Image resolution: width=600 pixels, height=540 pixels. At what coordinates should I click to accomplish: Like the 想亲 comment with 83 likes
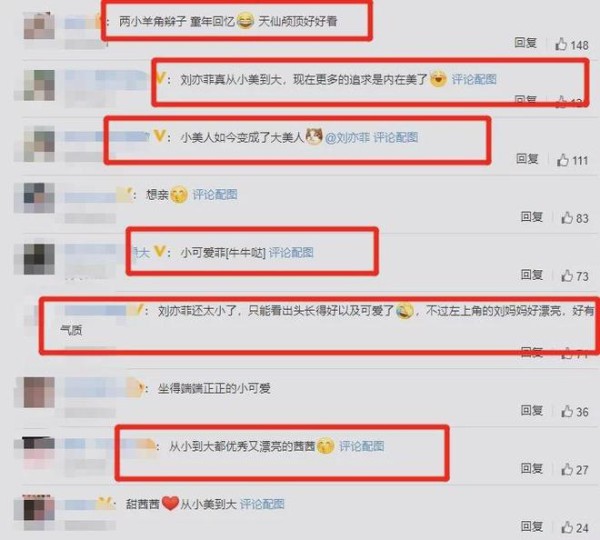point(567,217)
